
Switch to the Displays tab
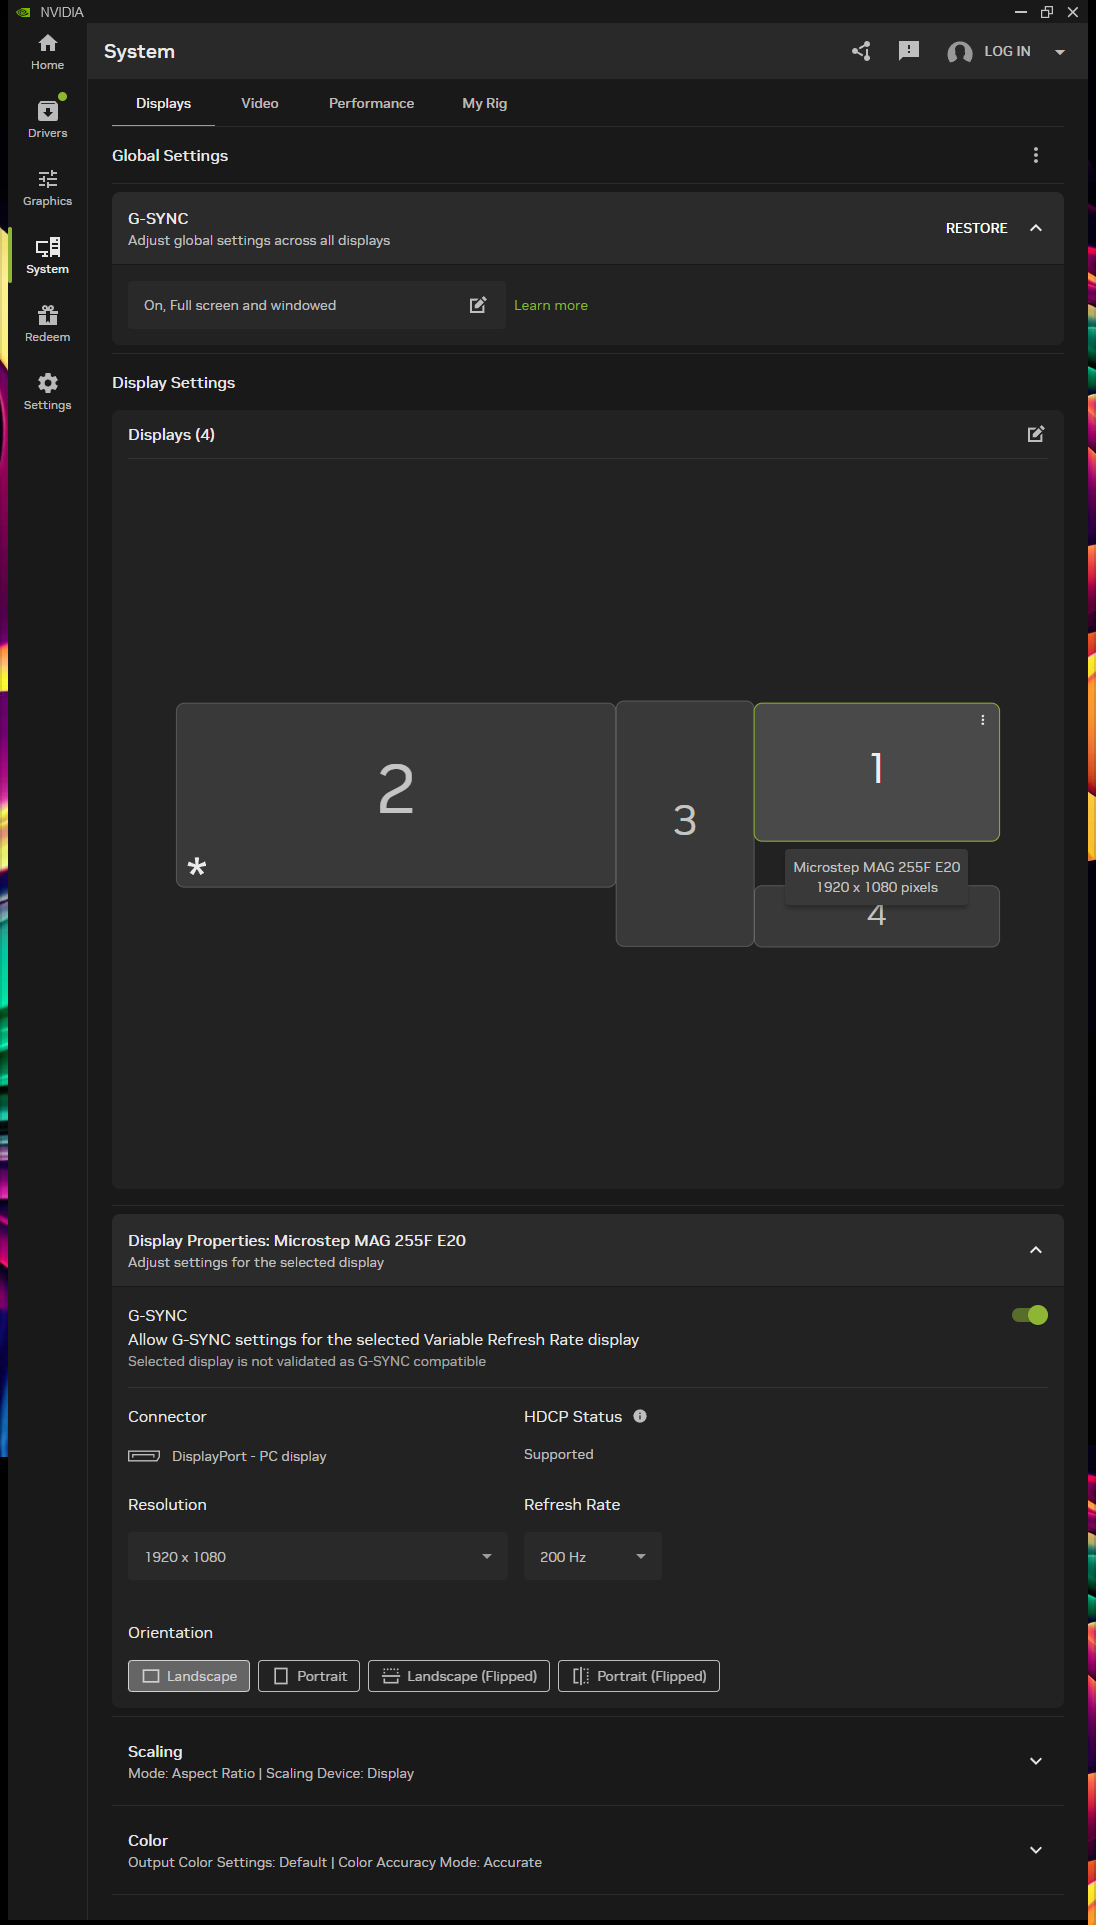pos(163,103)
